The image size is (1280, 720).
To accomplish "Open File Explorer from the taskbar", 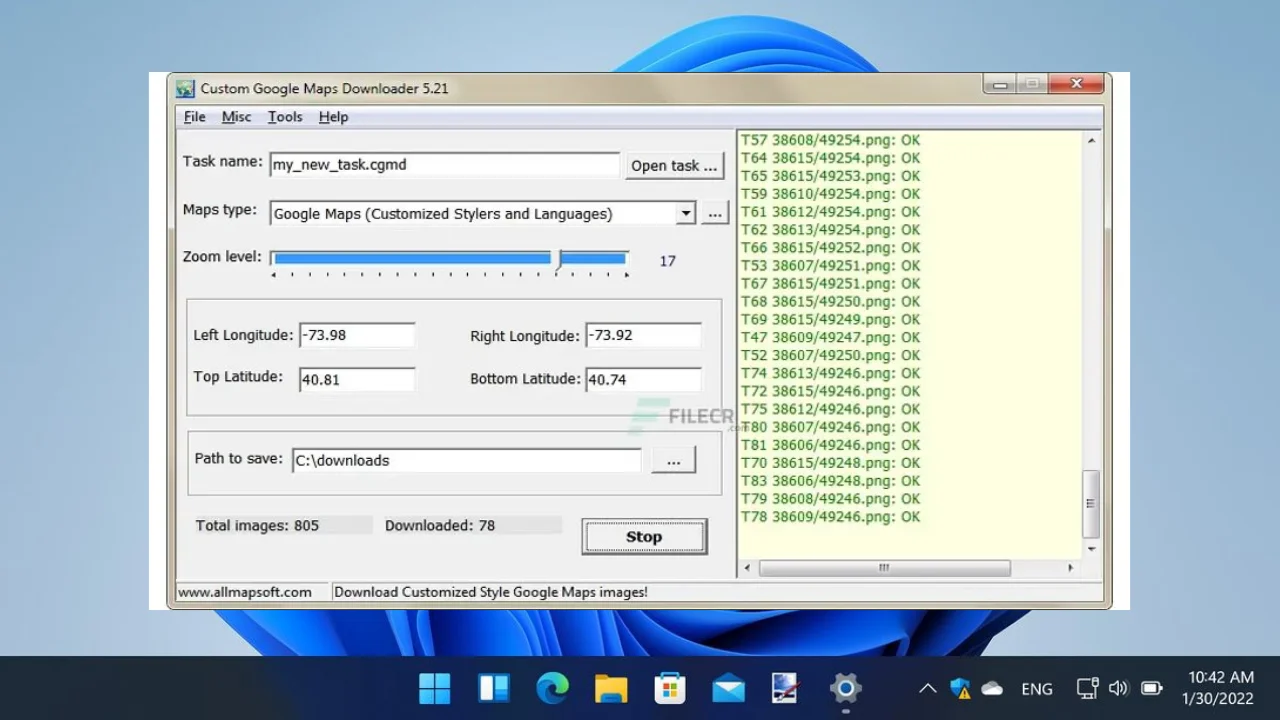I will (611, 688).
